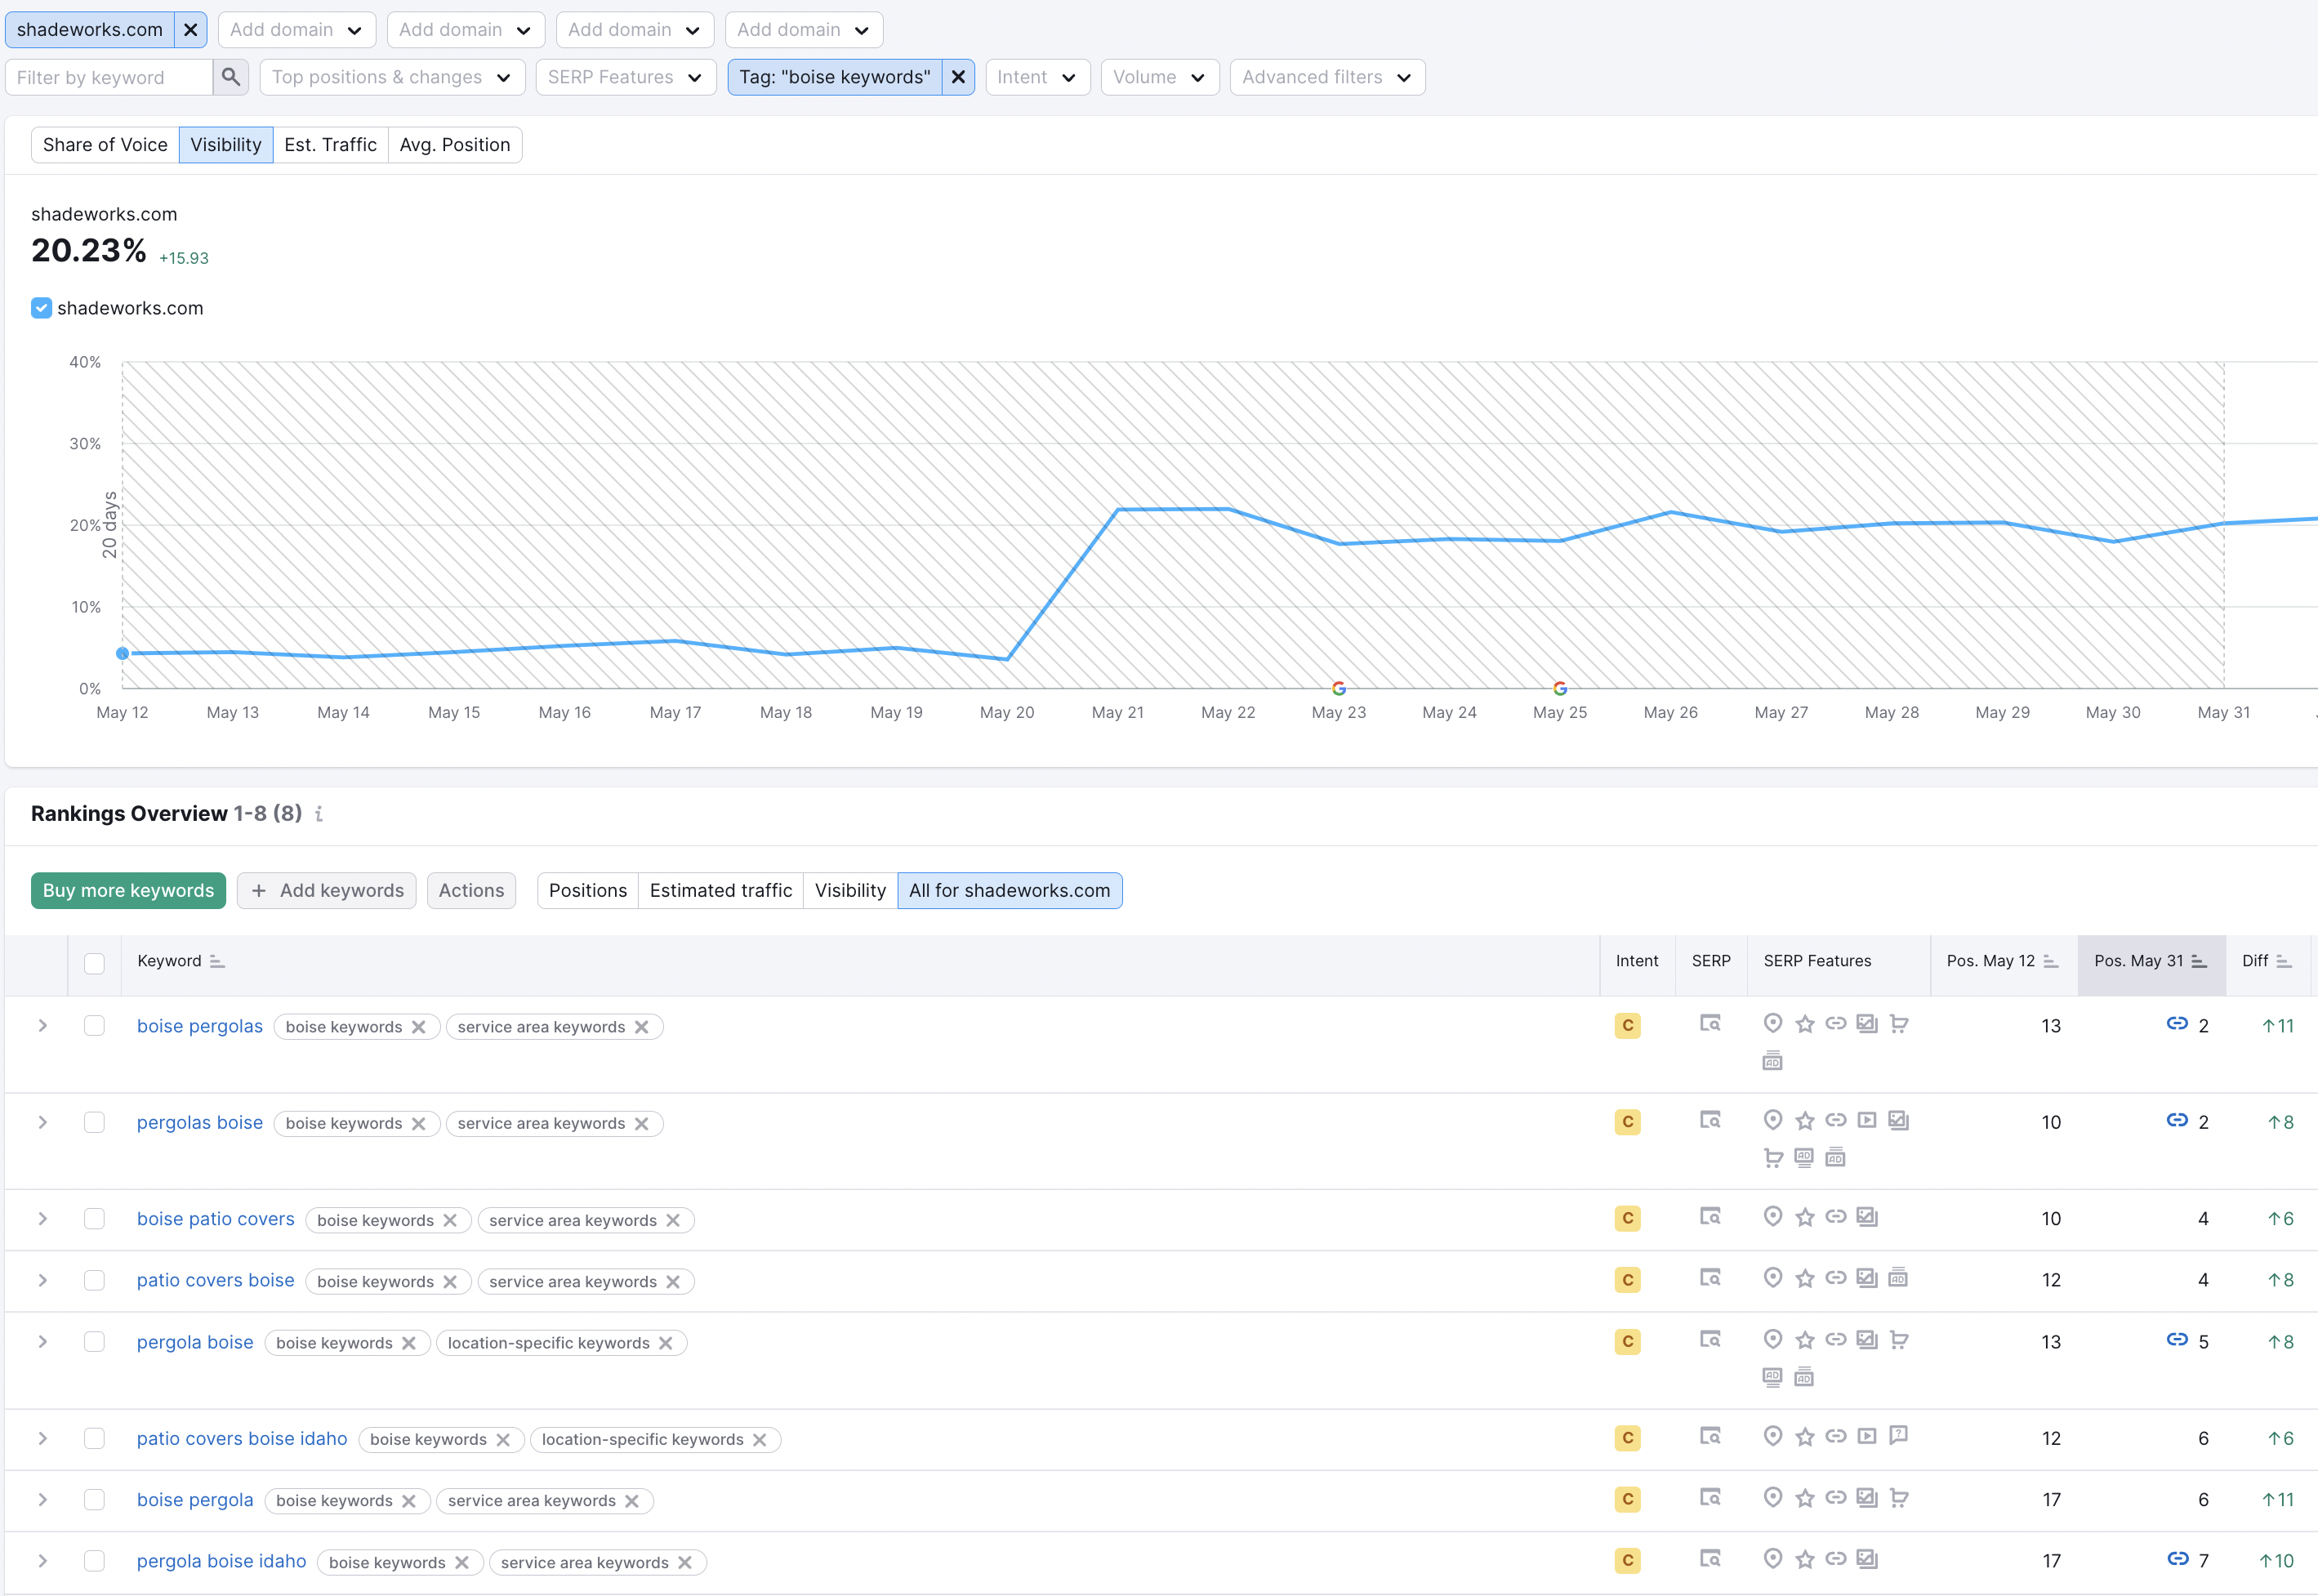This screenshot has width=2318, height=1596.
Task: Click the Add keywords button
Action: tap(327, 891)
